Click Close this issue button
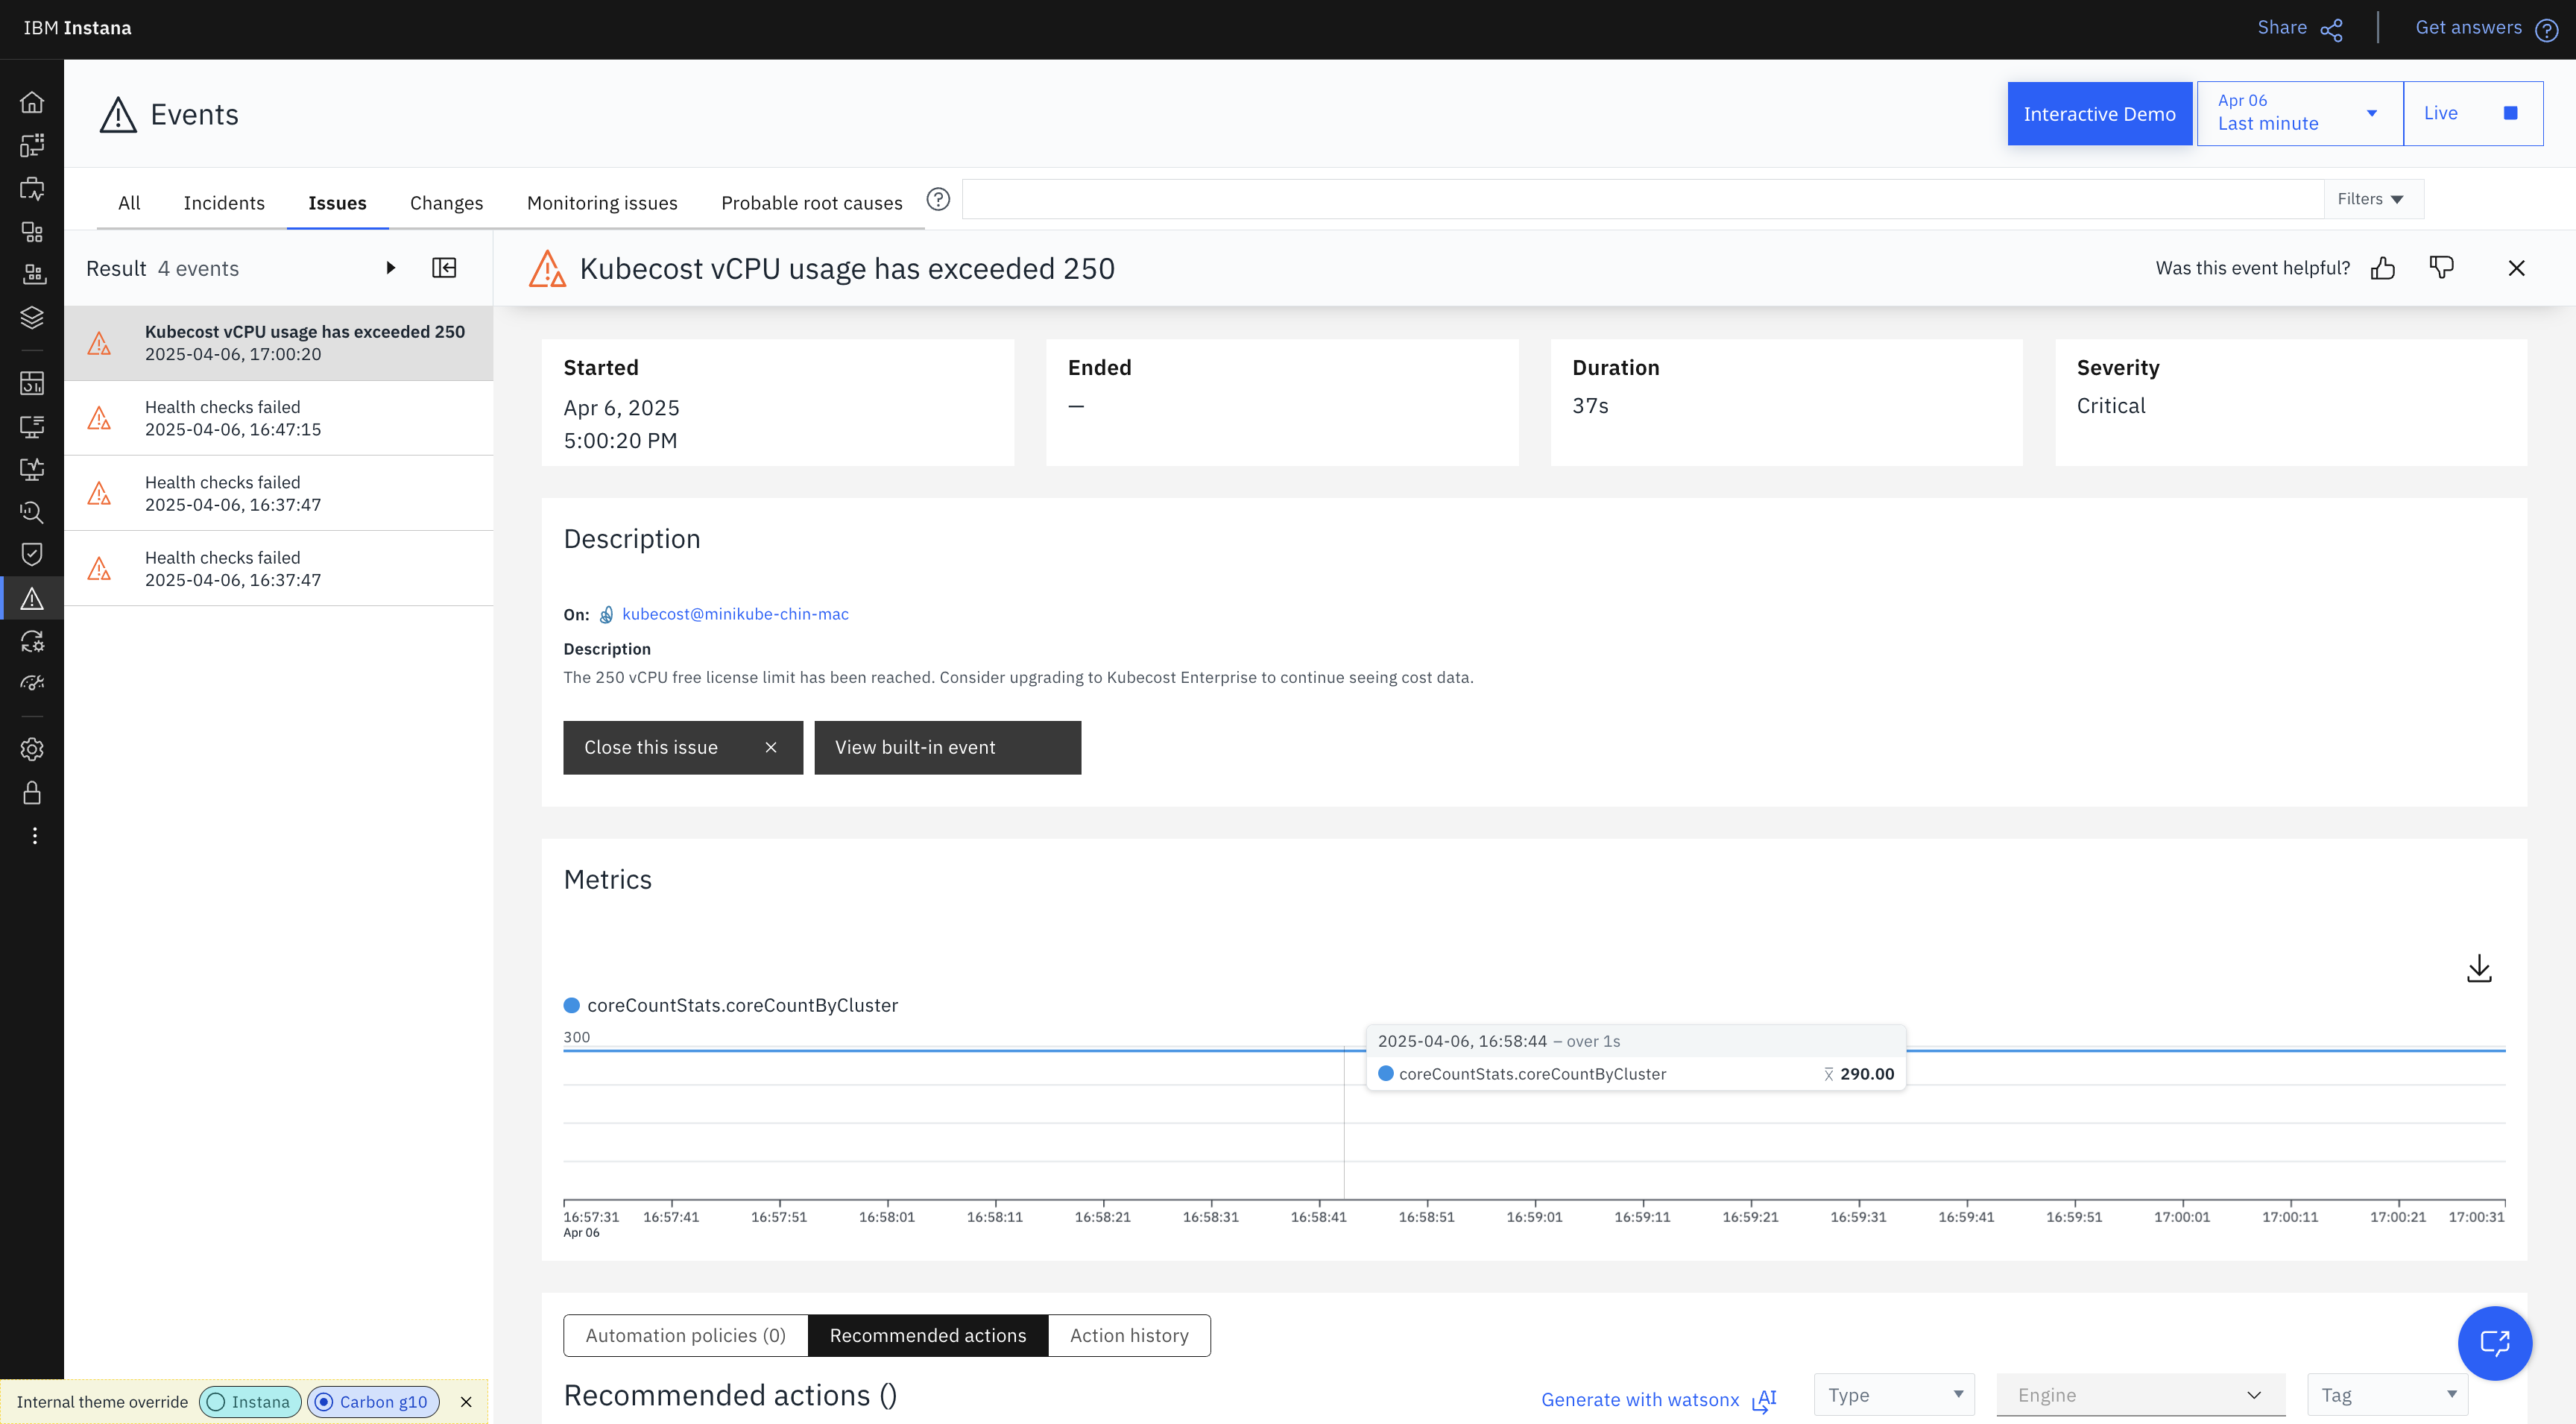This screenshot has height=1424, width=2576. pos(683,747)
